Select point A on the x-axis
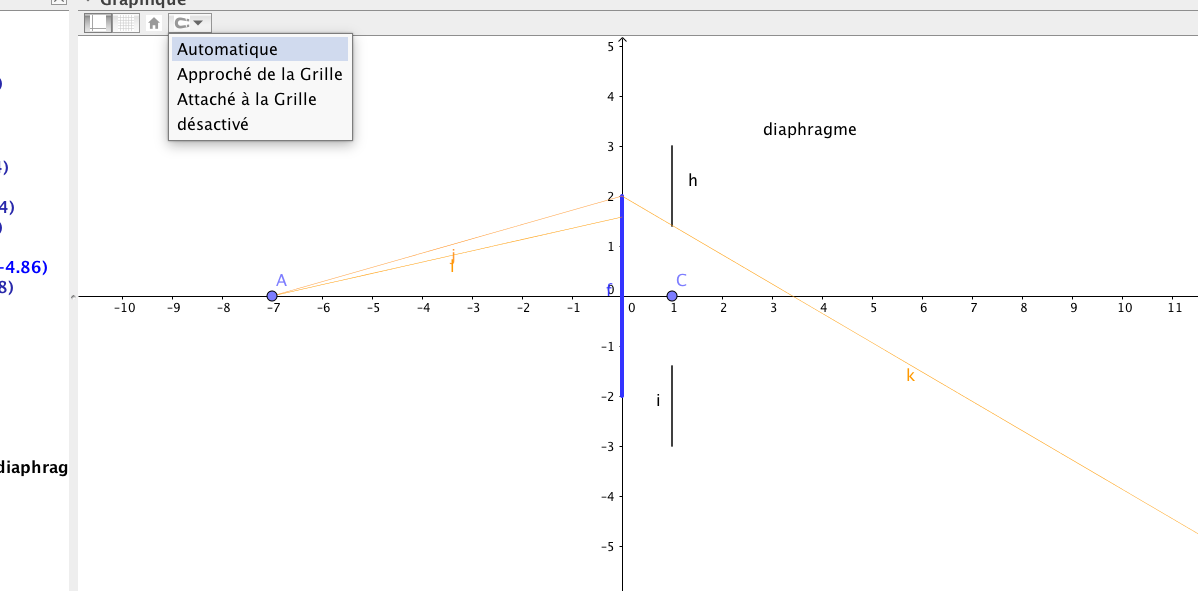The height and width of the screenshot is (591, 1198). pos(272,296)
